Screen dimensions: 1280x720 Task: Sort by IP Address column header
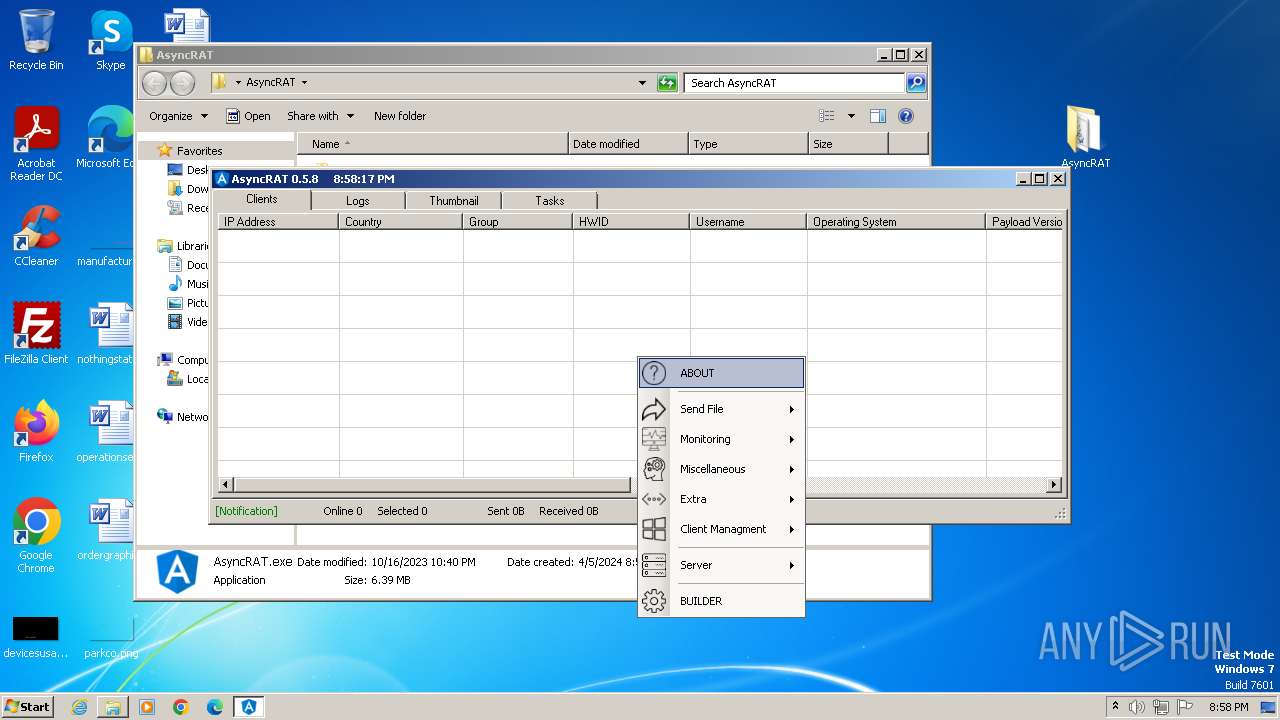[278, 222]
